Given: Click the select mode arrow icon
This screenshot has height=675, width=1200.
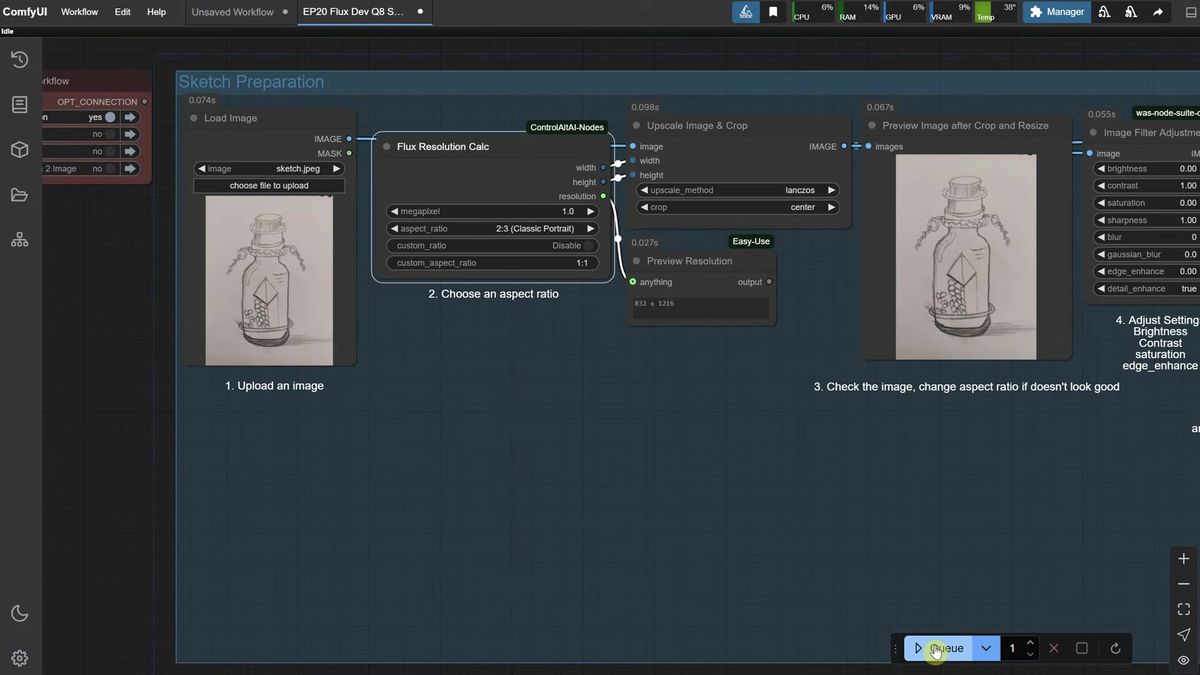Looking at the screenshot, I should [x=1184, y=635].
